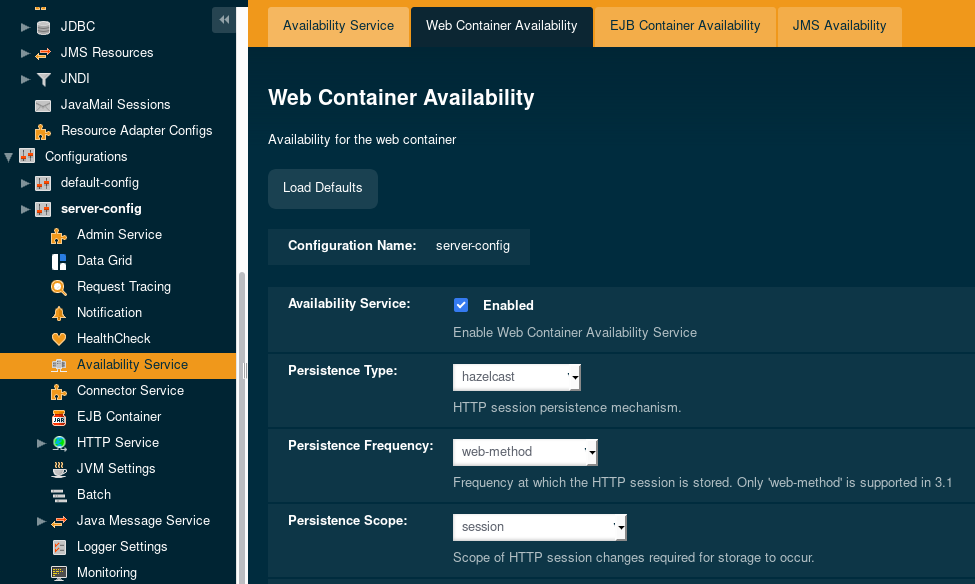Open Request Tracing page
Viewport: 975px width, 584px height.
[124, 287]
